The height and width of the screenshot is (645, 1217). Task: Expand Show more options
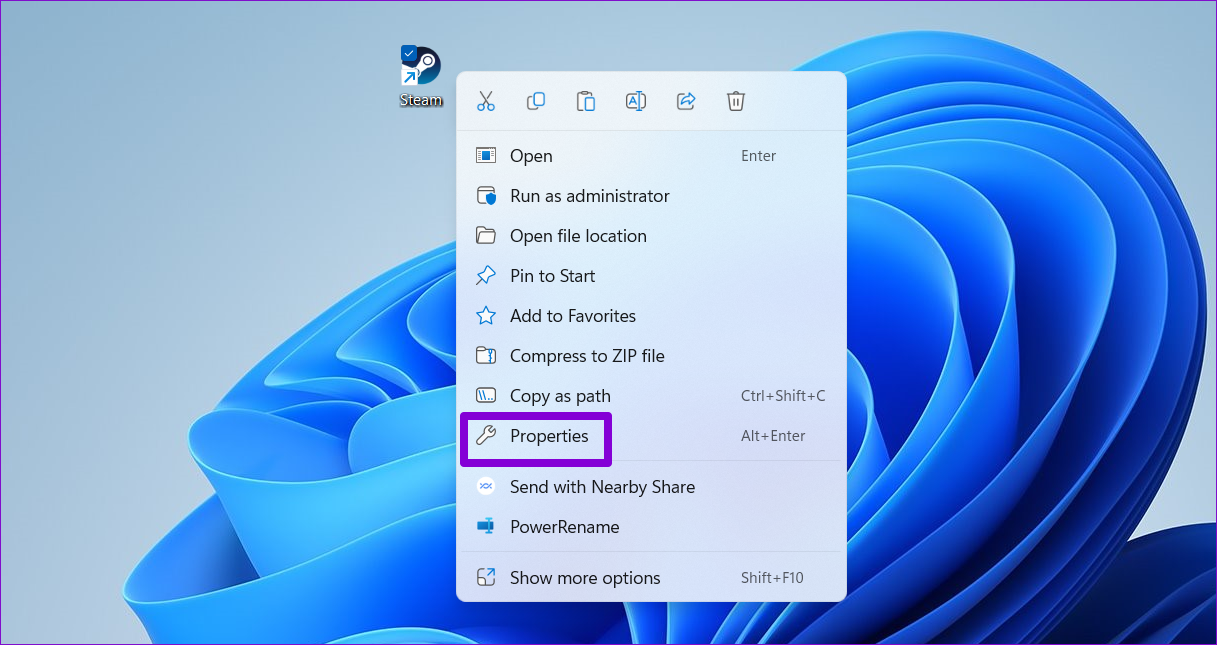pos(584,578)
